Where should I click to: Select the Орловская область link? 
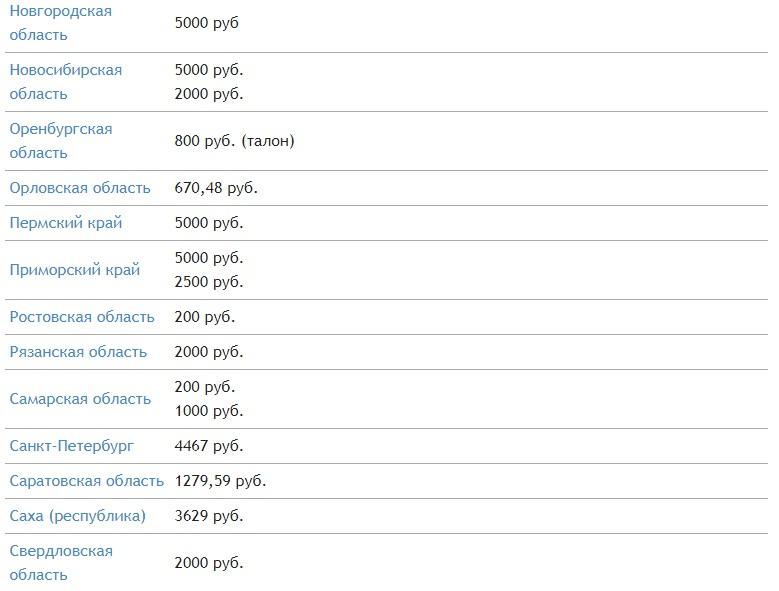click(80, 188)
